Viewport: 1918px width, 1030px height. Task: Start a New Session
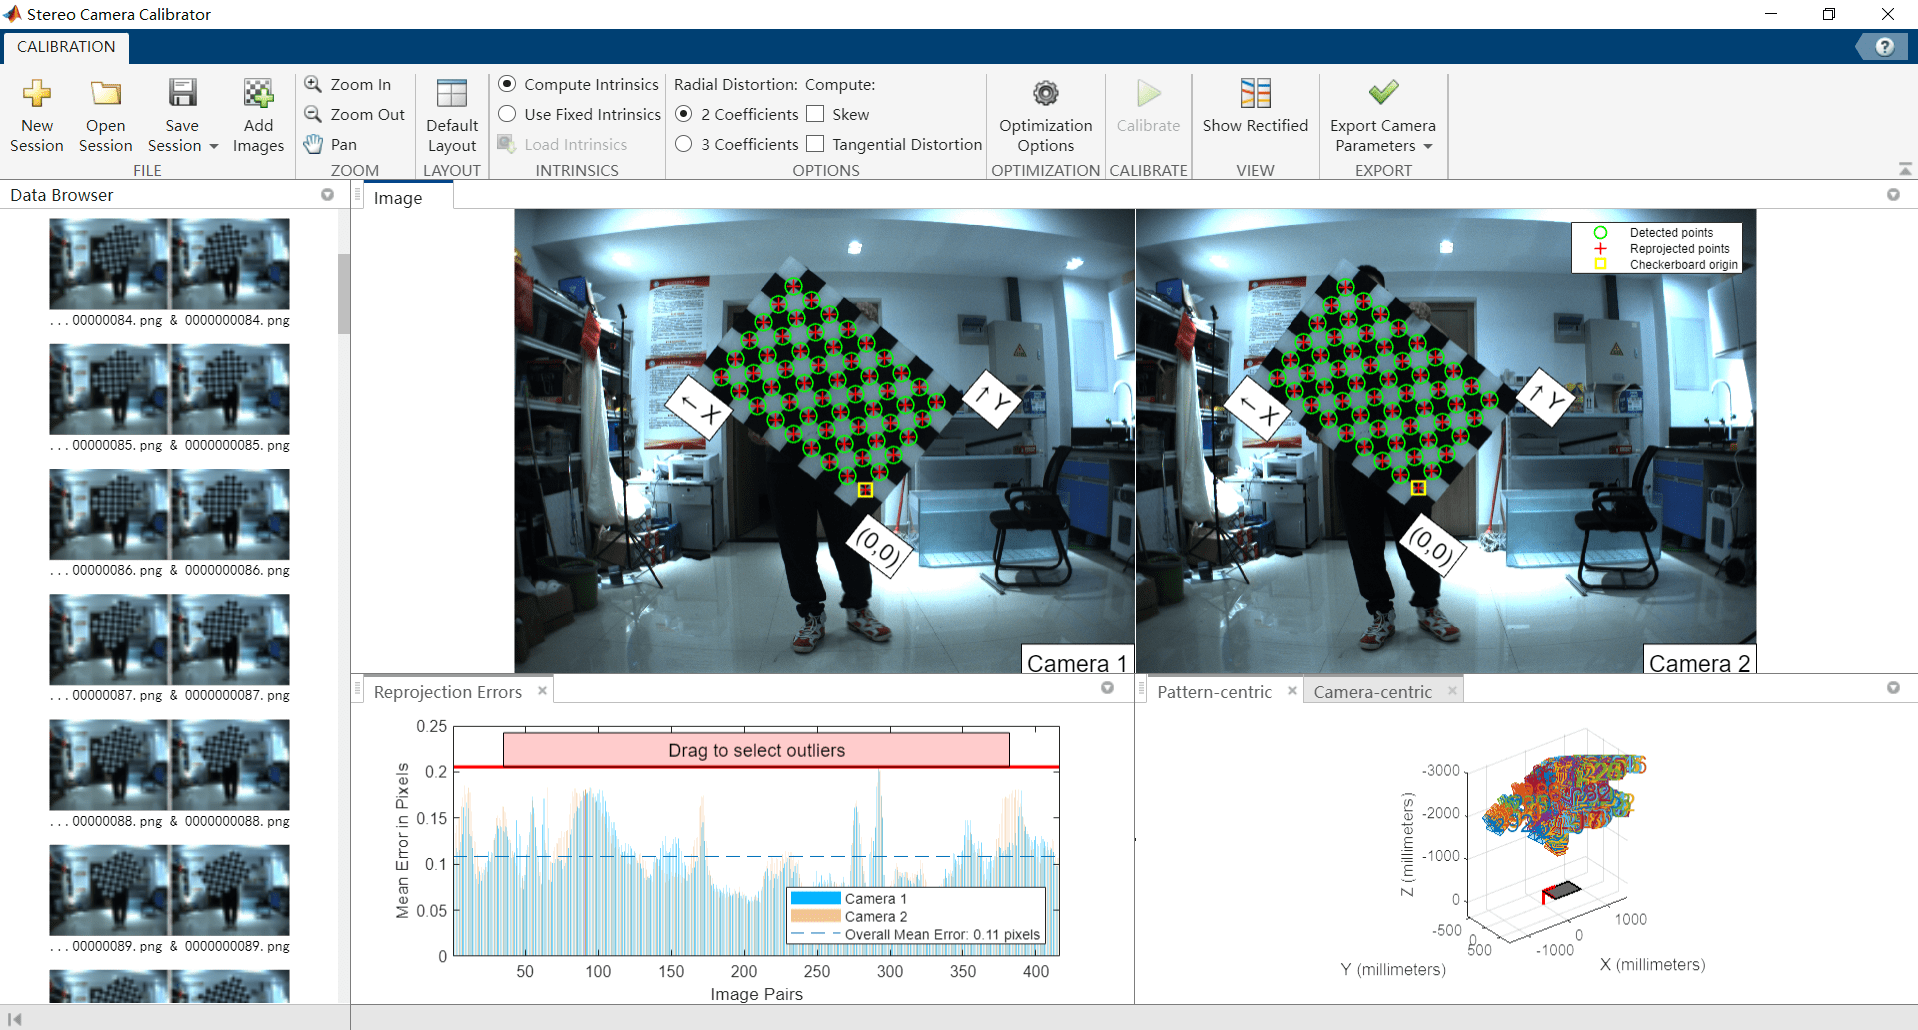[36, 115]
